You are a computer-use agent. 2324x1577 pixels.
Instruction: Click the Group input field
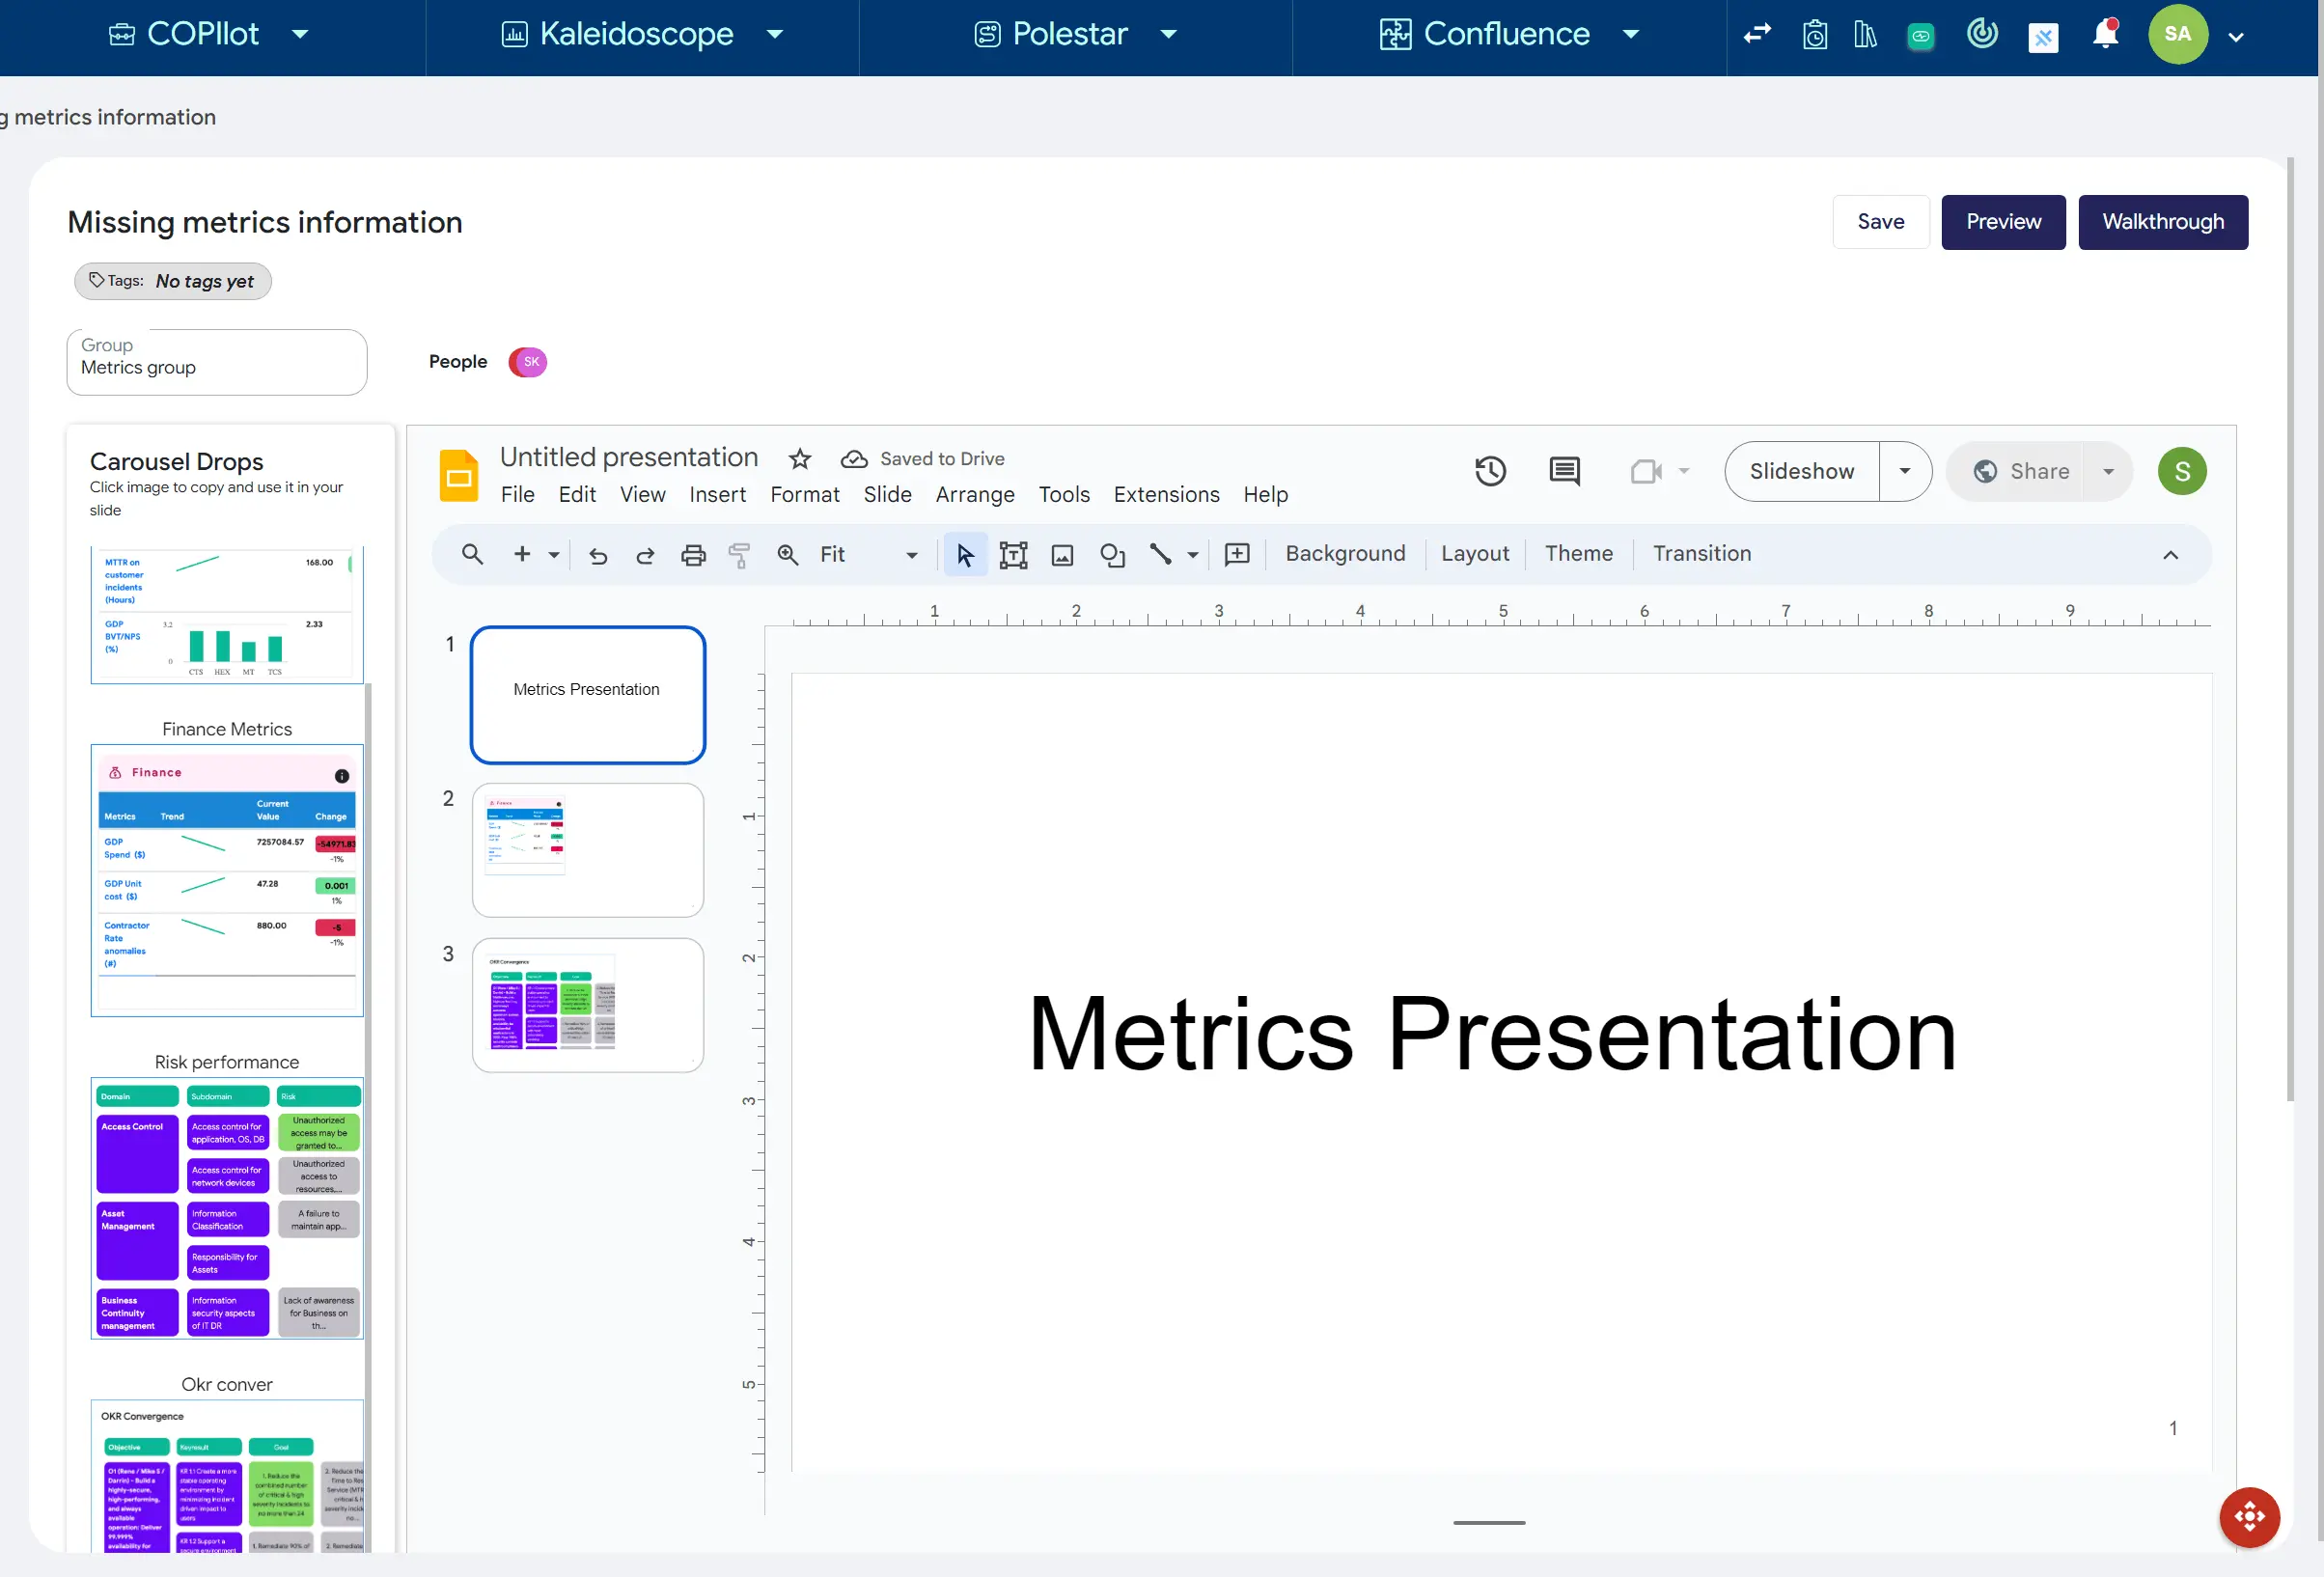pyautogui.click(x=217, y=362)
